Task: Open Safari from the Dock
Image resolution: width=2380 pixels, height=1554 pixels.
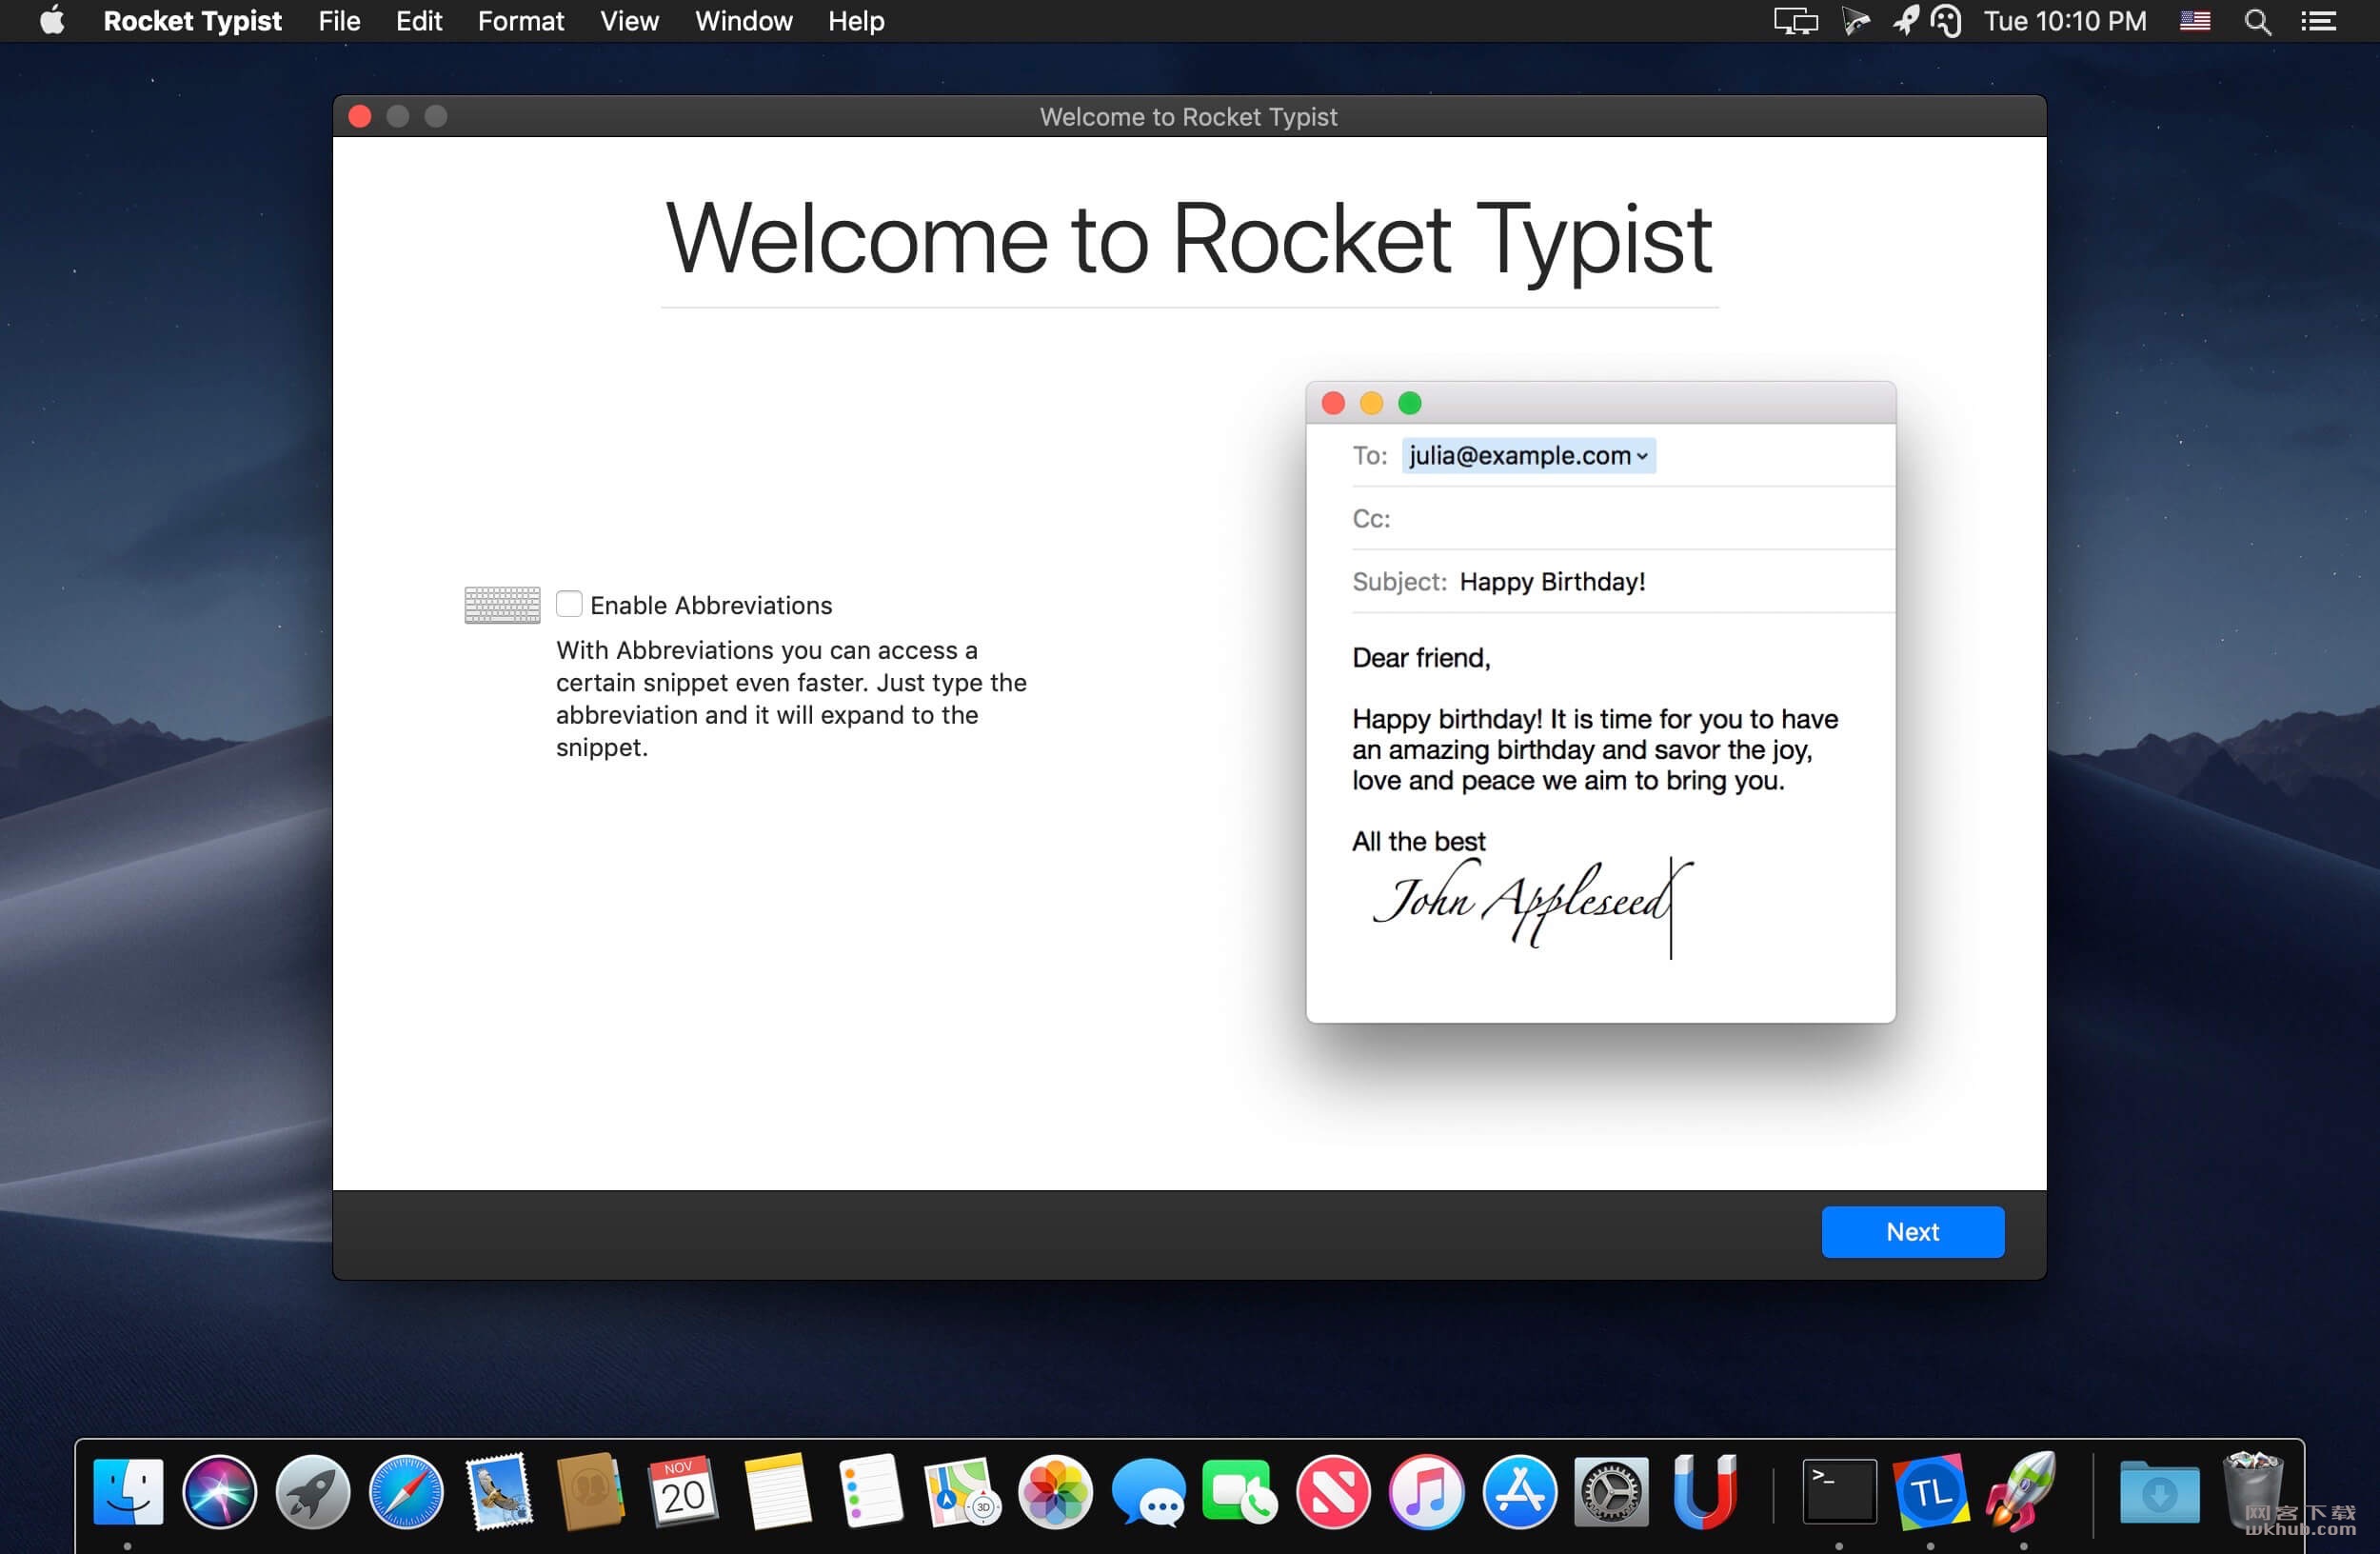Action: click(406, 1492)
